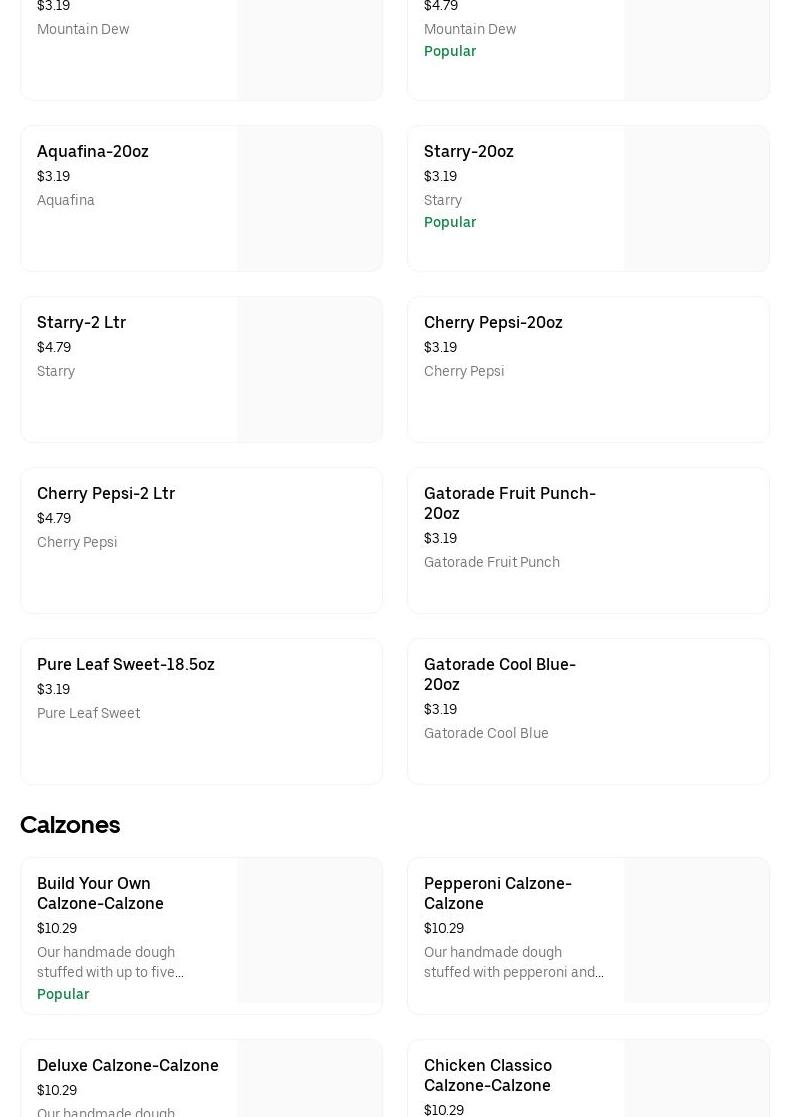This screenshot has height=1117, width=804.
Task: Click the Starry-20oz product image
Action: coord(696,198)
